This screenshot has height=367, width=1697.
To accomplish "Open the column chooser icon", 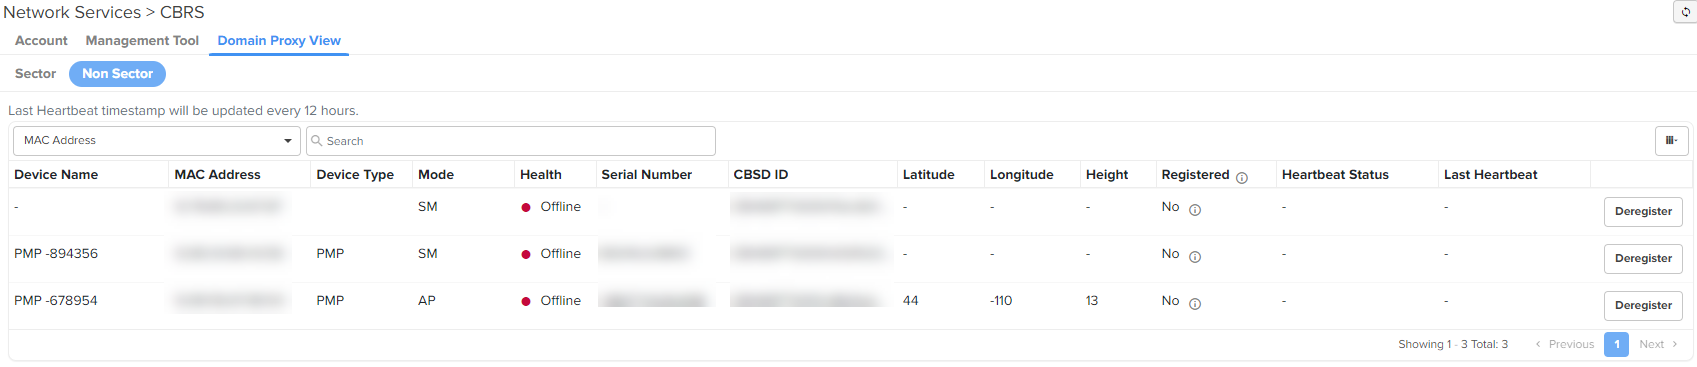I will [x=1671, y=141].
